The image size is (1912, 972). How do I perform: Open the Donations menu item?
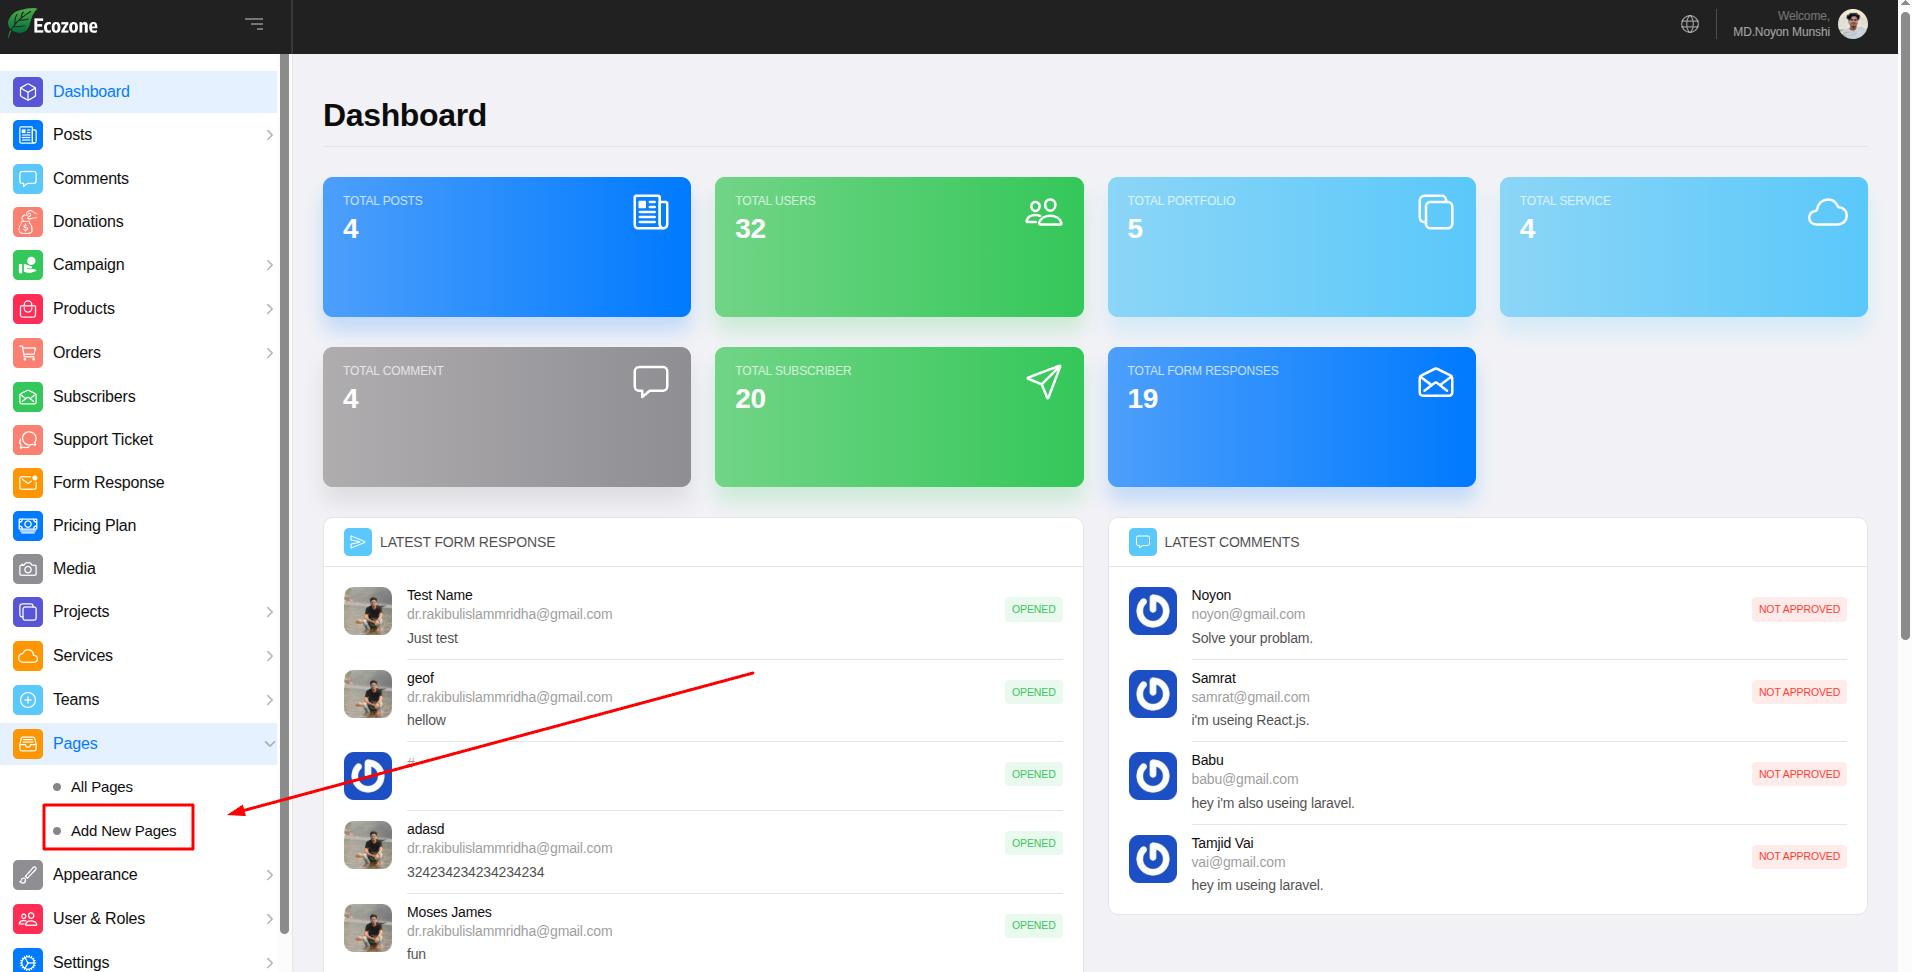(x=88, y=222)
